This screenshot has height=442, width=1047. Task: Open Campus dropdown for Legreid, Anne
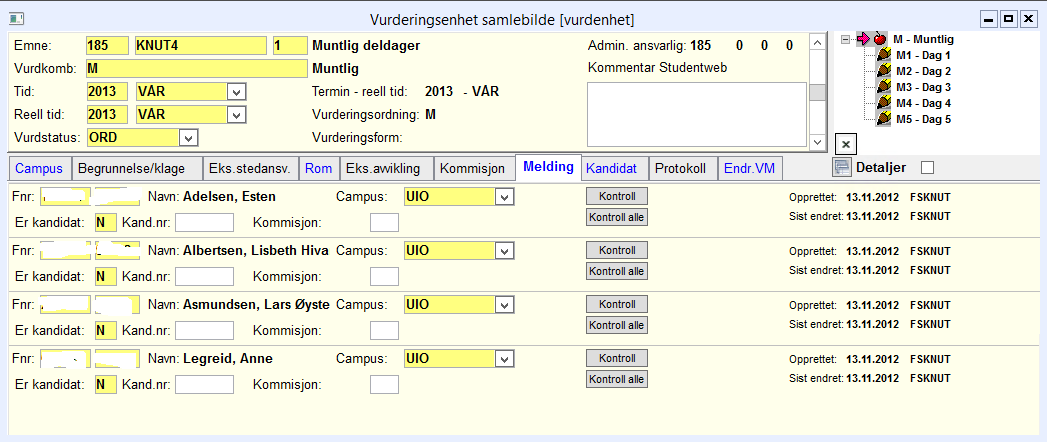click(505, 359)
